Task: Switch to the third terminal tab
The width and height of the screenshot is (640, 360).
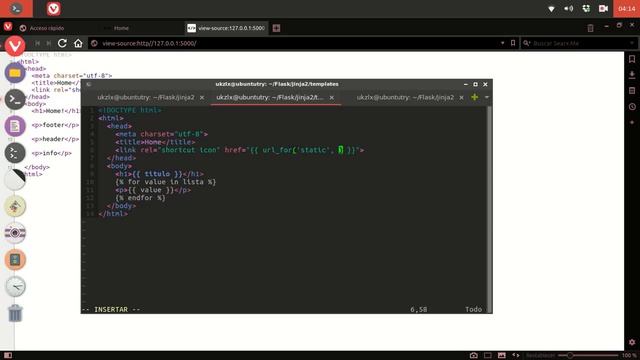Action: pos(405,97)
